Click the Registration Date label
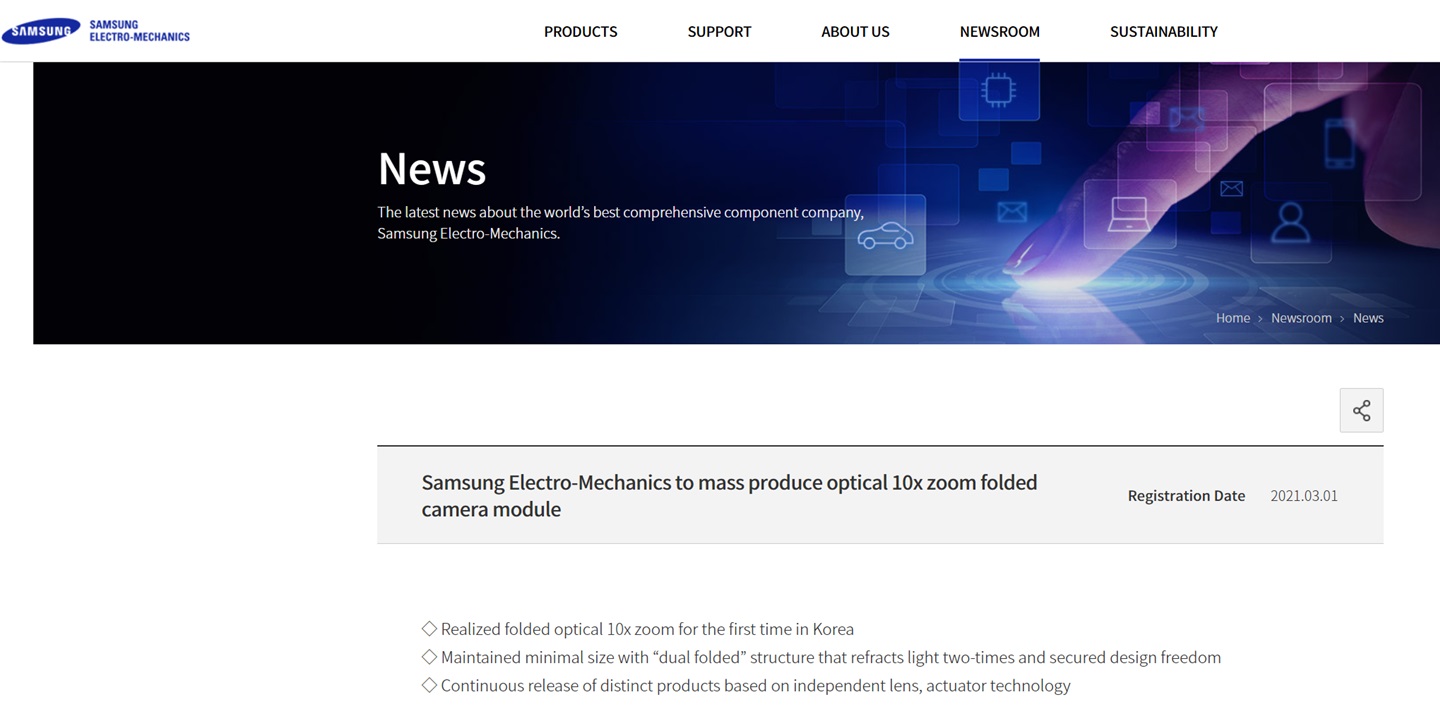 click(x=1186, y=496)
